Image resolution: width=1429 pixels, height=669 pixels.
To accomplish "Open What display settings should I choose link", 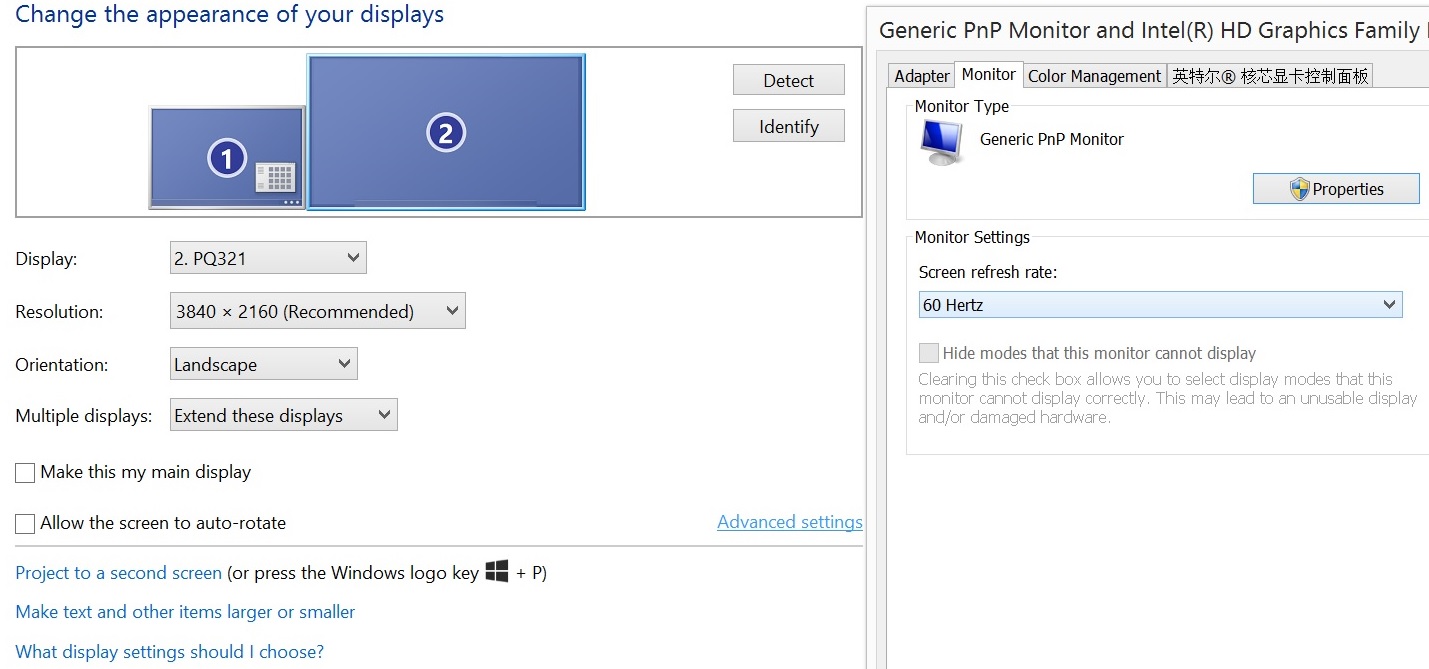I will click(x=170, y=652).
